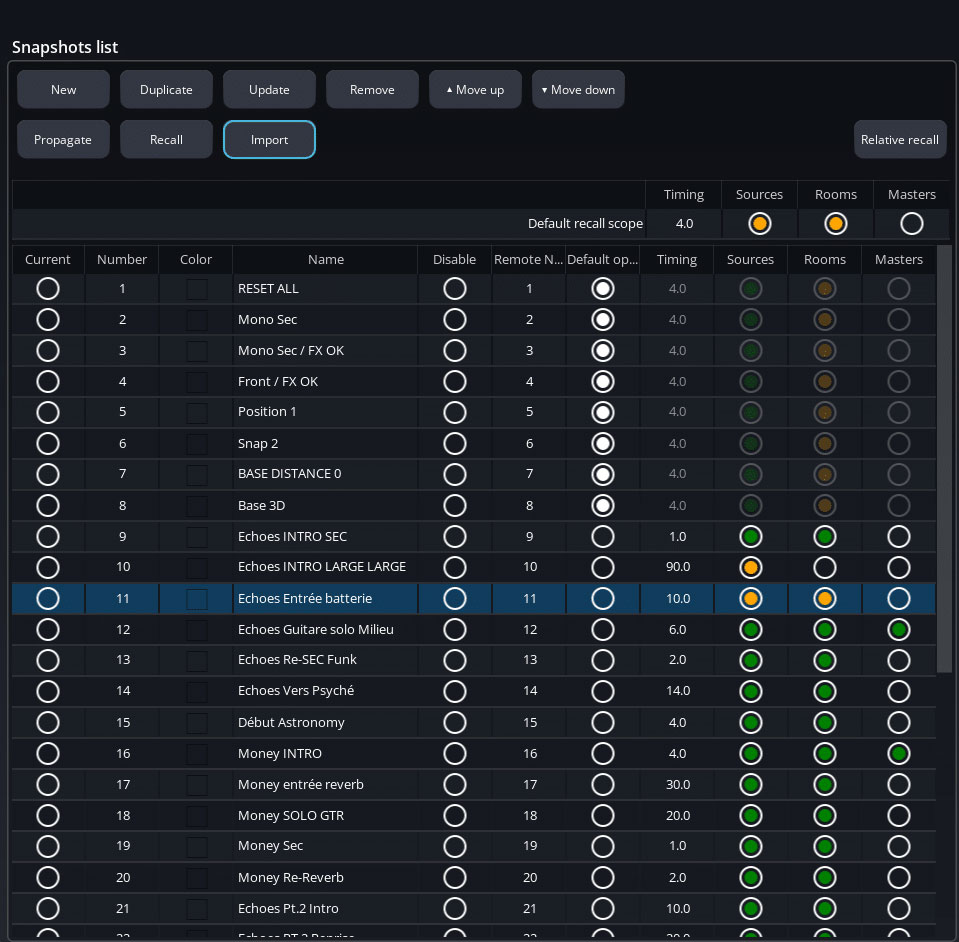Set RESET ALL as current snapshot
The image size is (959, 942).
click(47, 289)
